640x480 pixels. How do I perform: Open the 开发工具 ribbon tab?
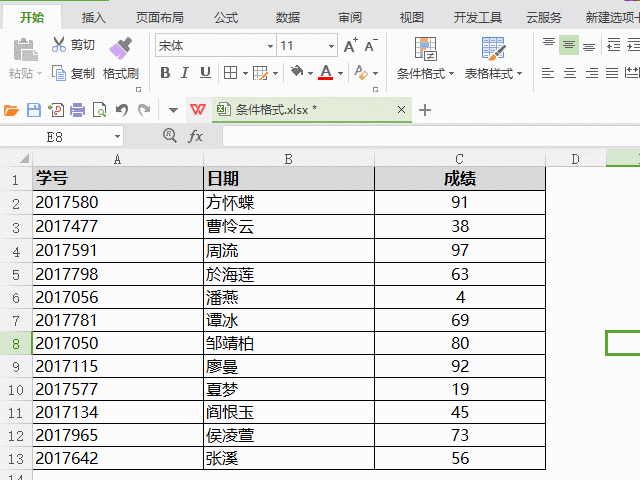coord(478,18)
